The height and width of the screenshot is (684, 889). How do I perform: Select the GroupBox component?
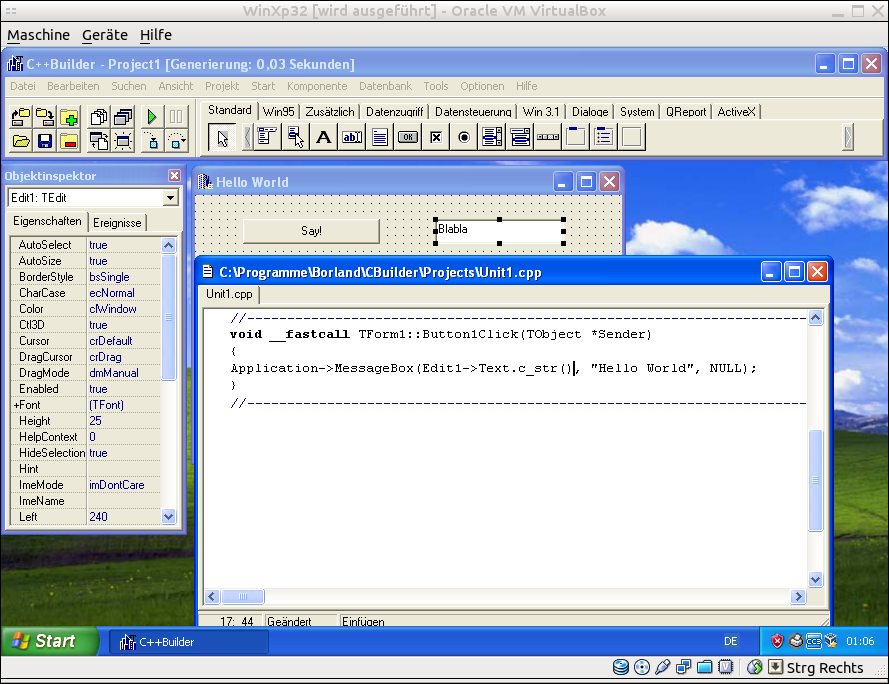click(x=575, y=137)
